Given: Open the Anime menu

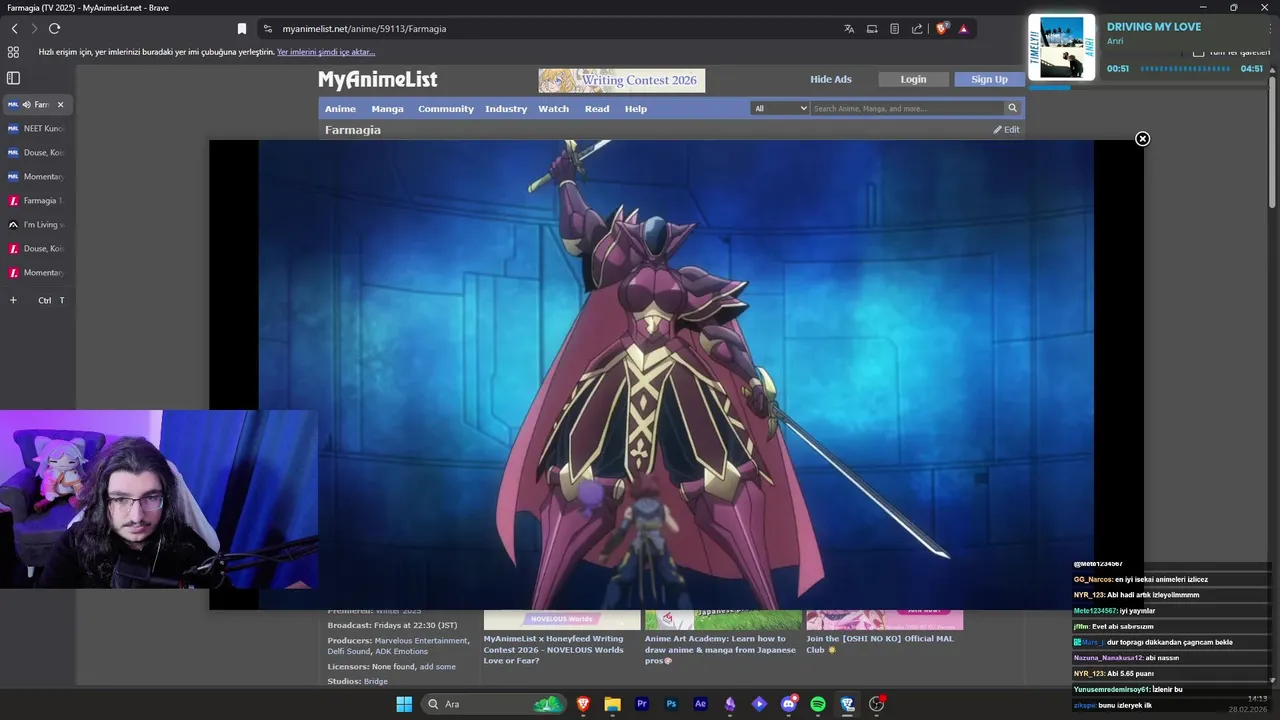Looking at the screenshot, I should click(x=340, y=108).
